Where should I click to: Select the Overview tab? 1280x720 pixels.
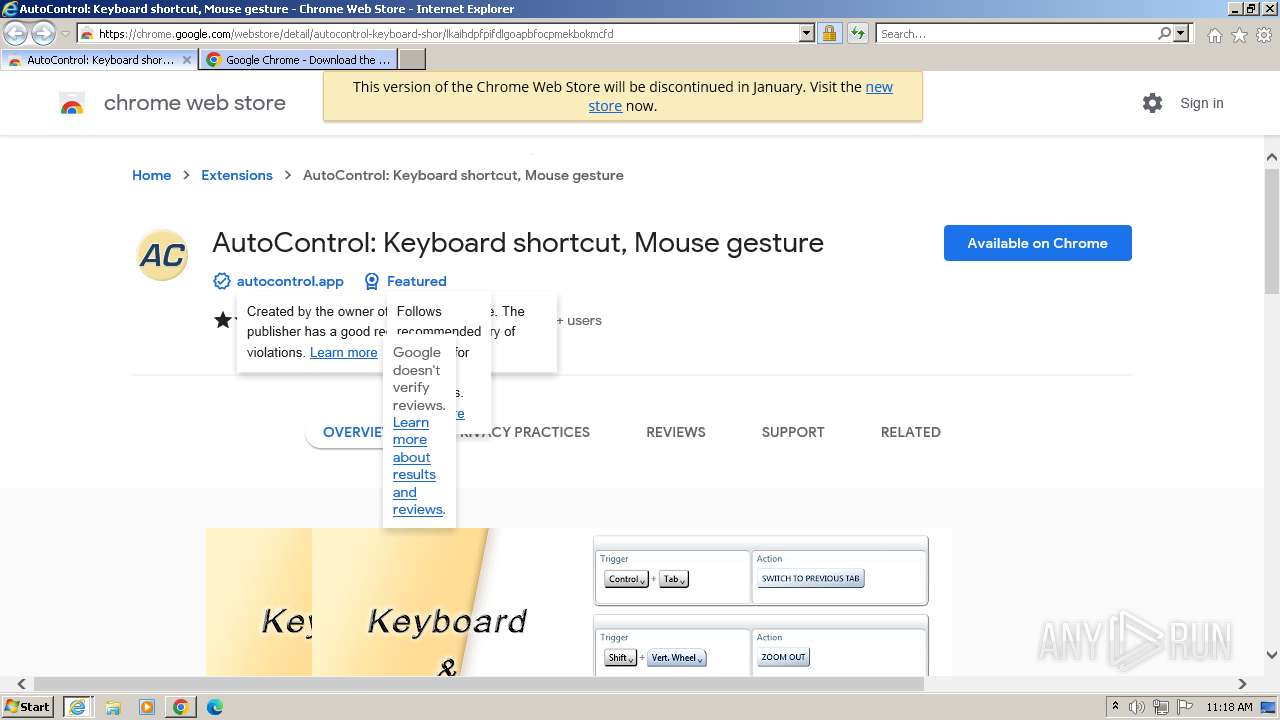point(353,432)
